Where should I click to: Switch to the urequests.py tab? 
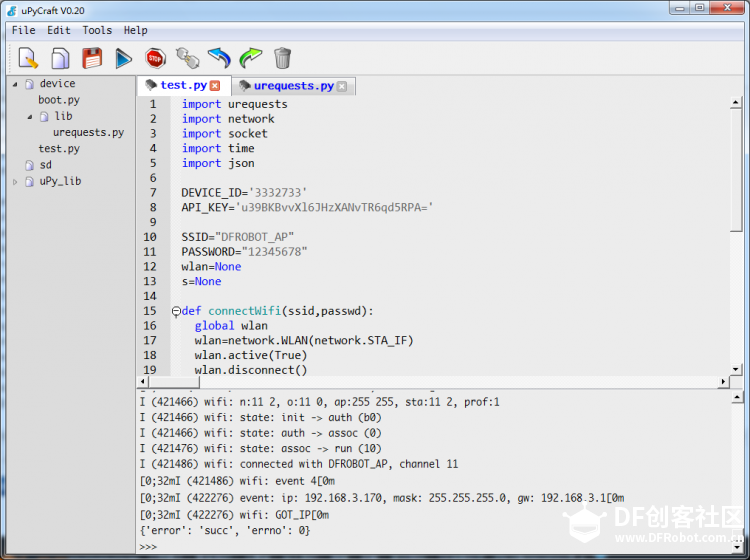coord(294,86)
